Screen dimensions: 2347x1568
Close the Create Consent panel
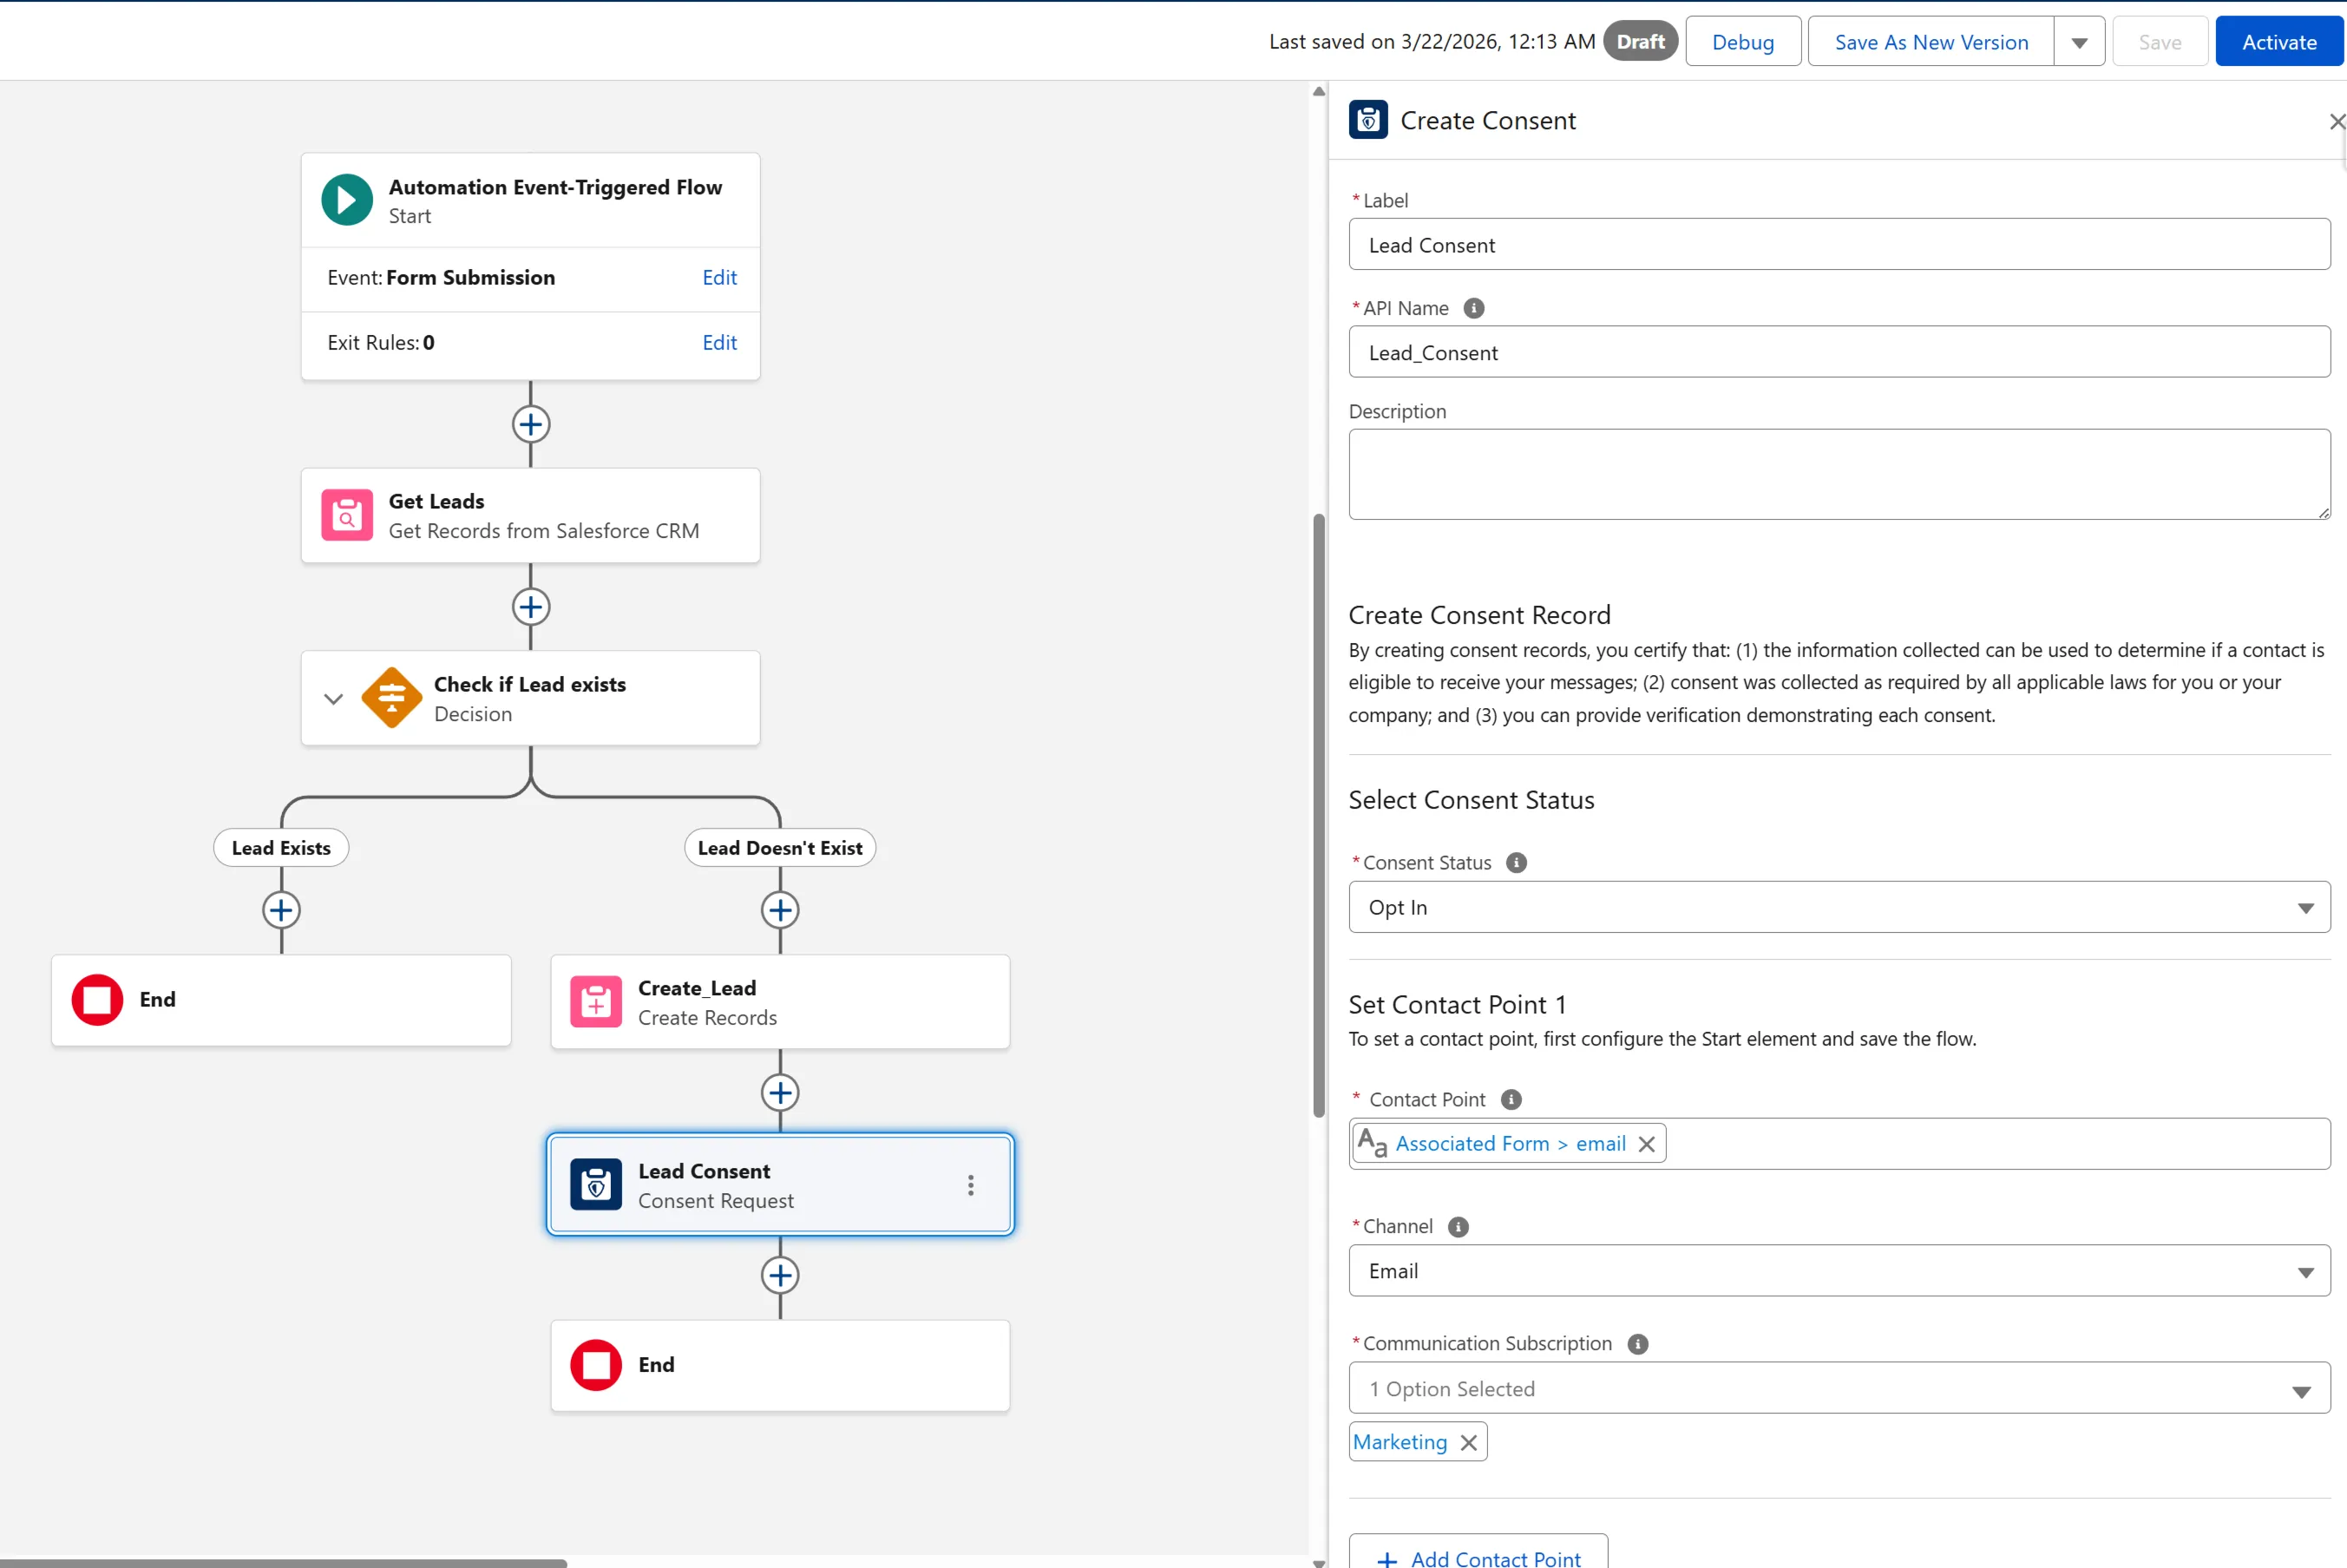2336,121
